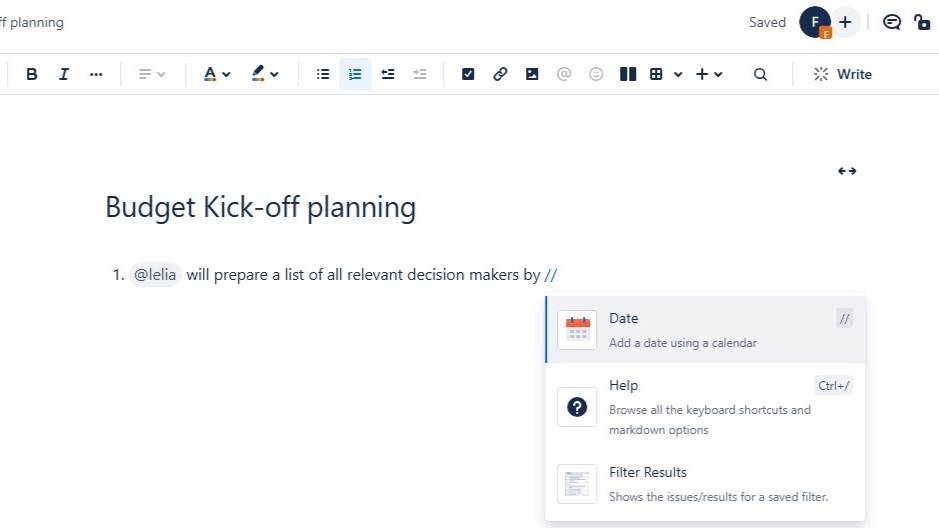Screen dimensions: 939x528
Task: Toggle bold formatting
Action: pos(32,74)
